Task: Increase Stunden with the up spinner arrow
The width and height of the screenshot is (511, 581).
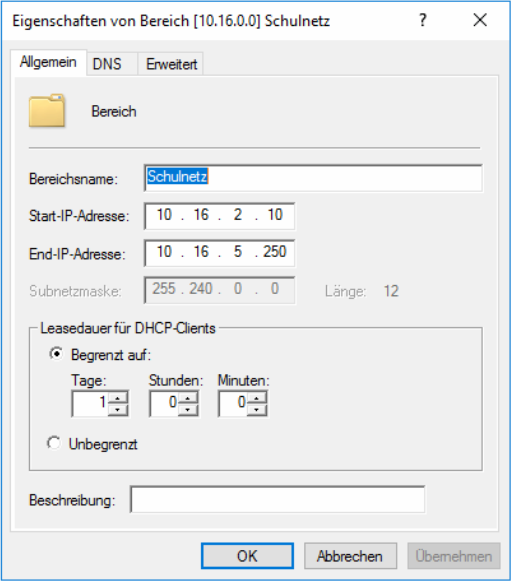Action: coord(188,398)
